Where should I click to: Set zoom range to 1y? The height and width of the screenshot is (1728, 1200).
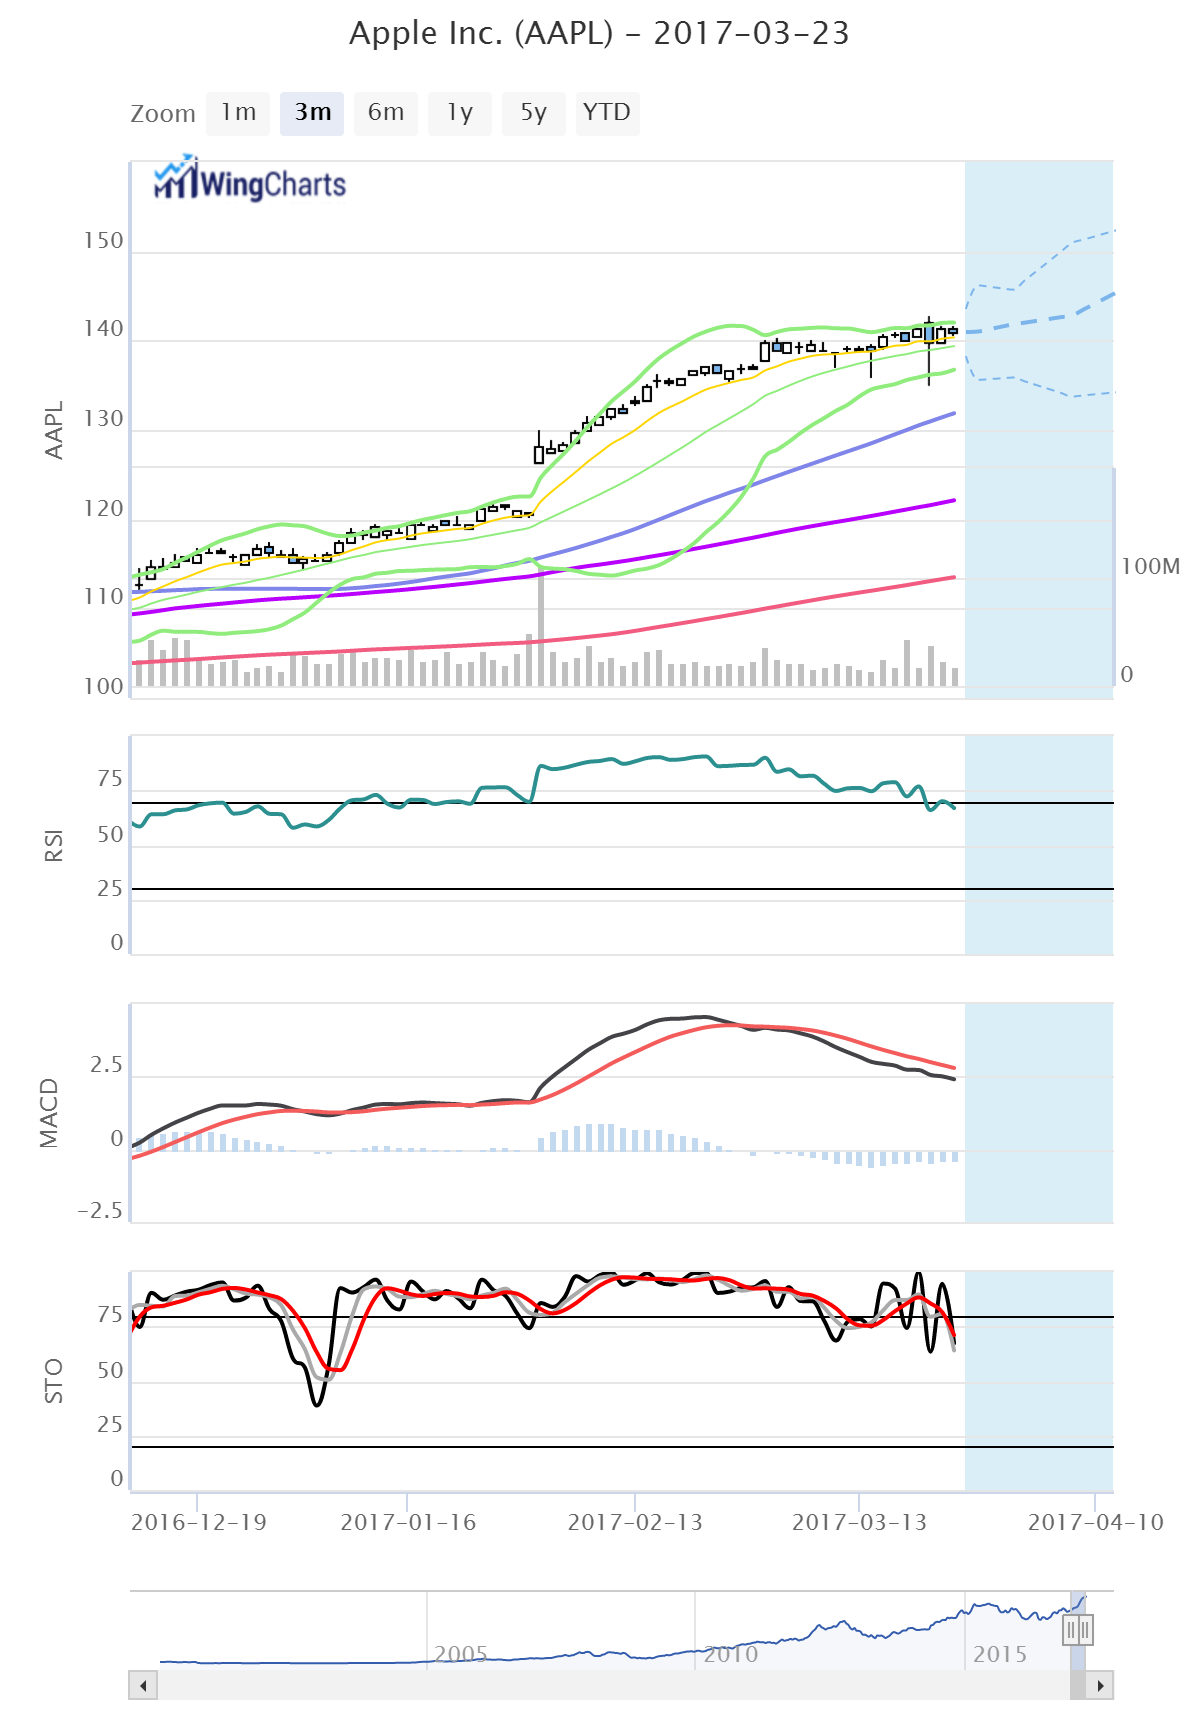tap(460, 113)
